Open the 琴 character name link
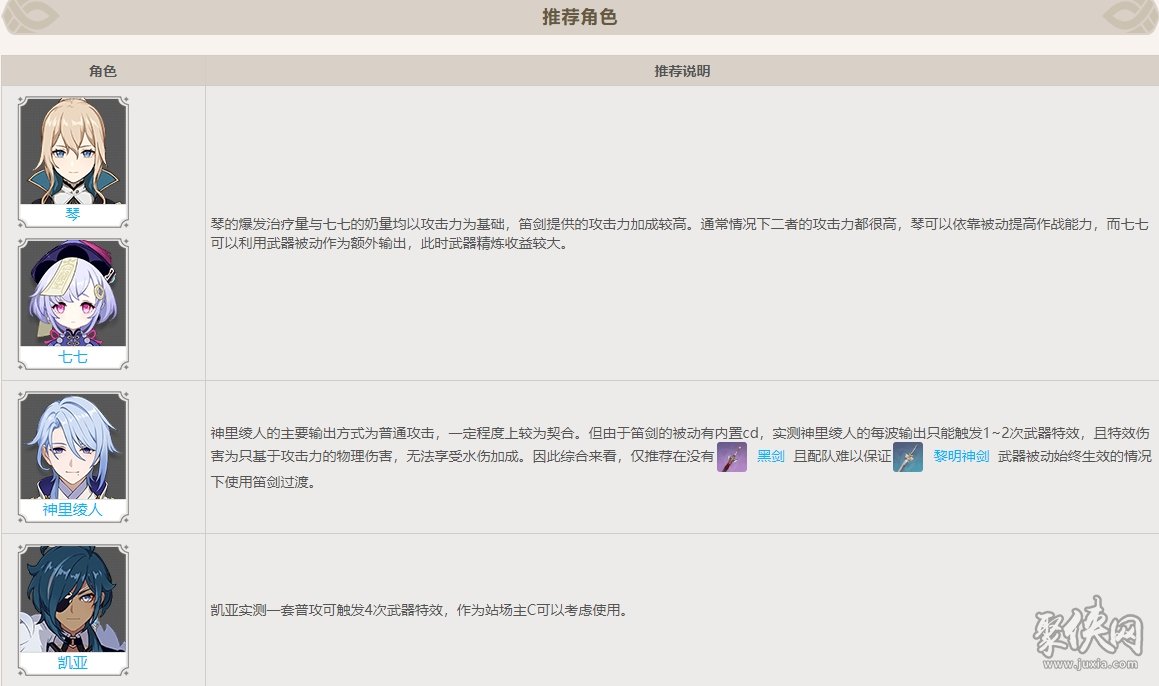Image resolution: width=1159 pixels, height=686 pixels. [72, 214]
